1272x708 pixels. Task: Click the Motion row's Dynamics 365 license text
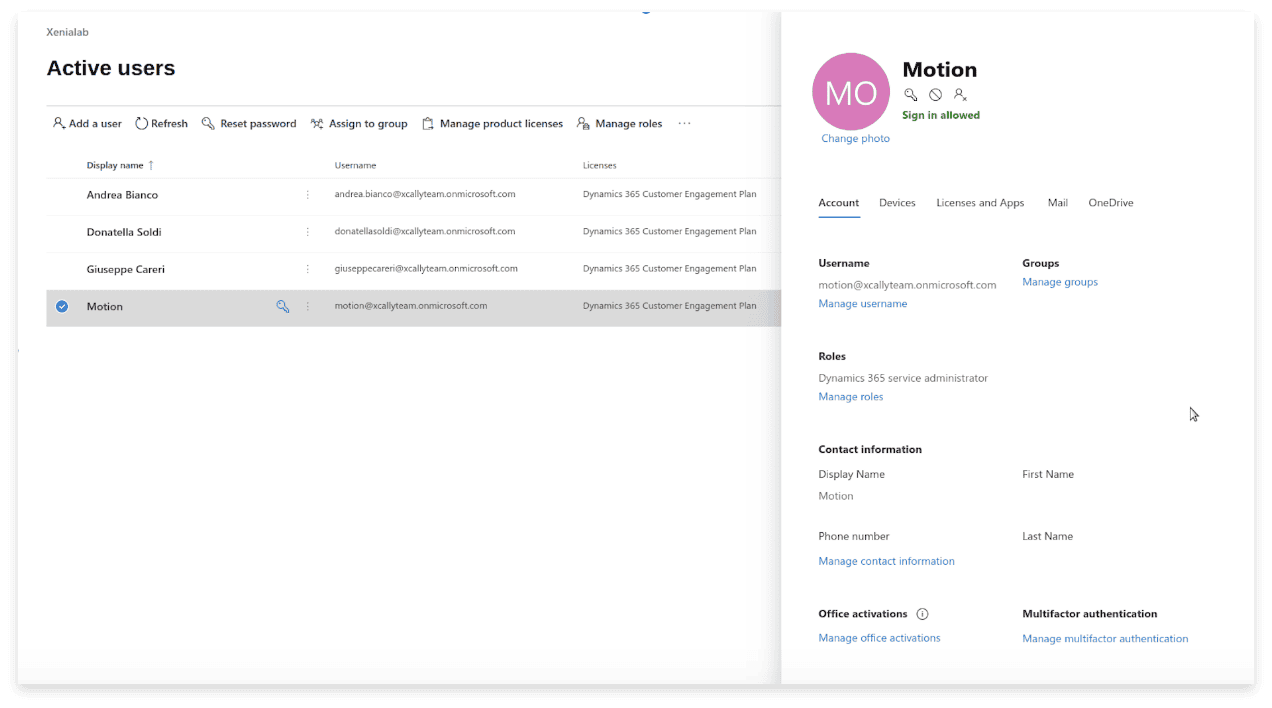670,306
